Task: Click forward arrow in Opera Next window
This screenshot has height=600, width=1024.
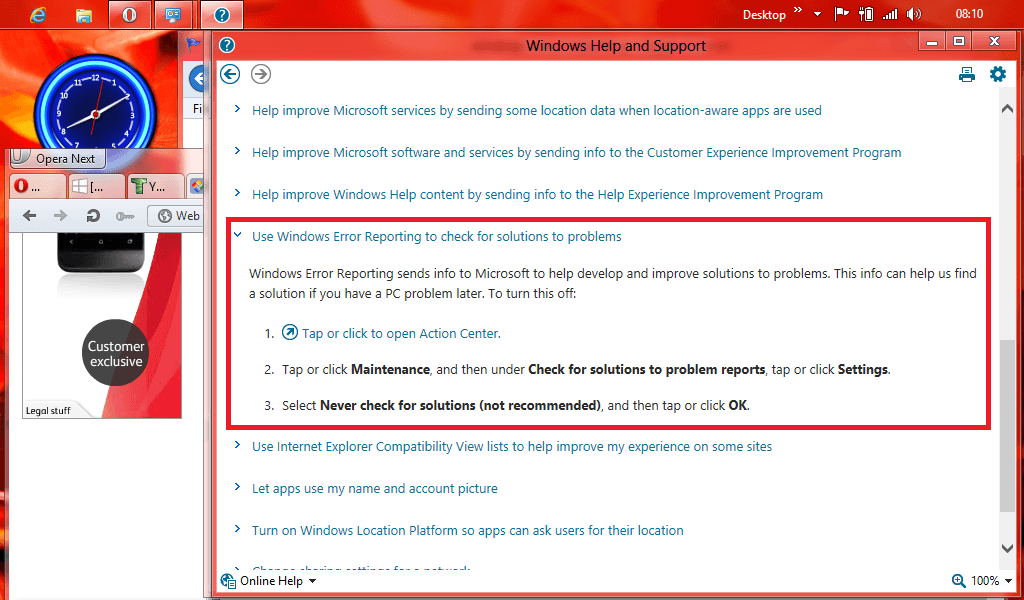Action: 61,215
